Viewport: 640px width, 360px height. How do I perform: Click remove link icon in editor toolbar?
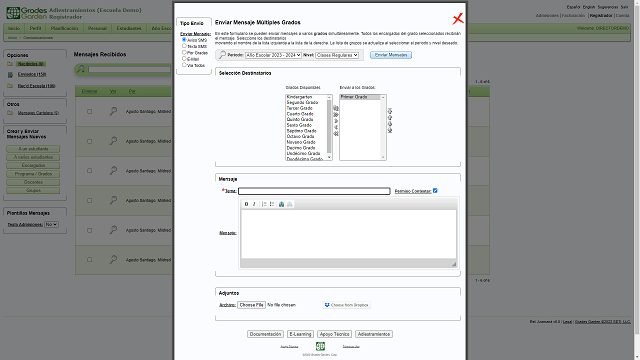point(289,204)
